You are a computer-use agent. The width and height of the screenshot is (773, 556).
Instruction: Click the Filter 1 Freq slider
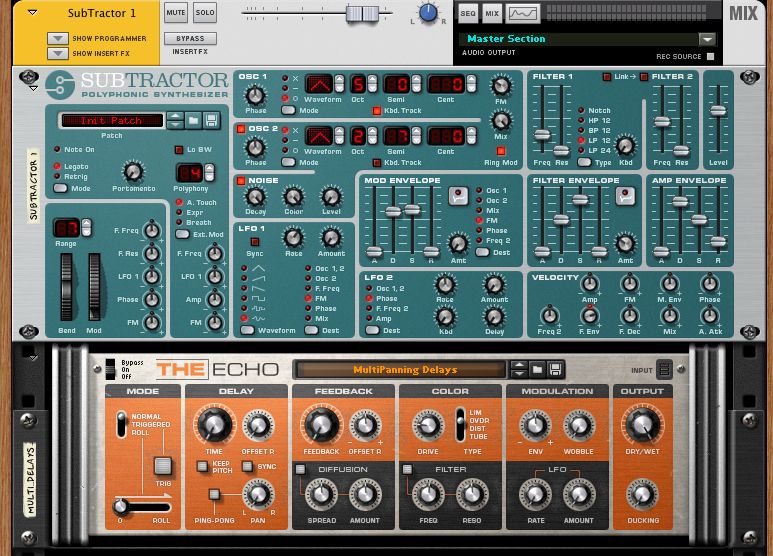click(541, 134)
